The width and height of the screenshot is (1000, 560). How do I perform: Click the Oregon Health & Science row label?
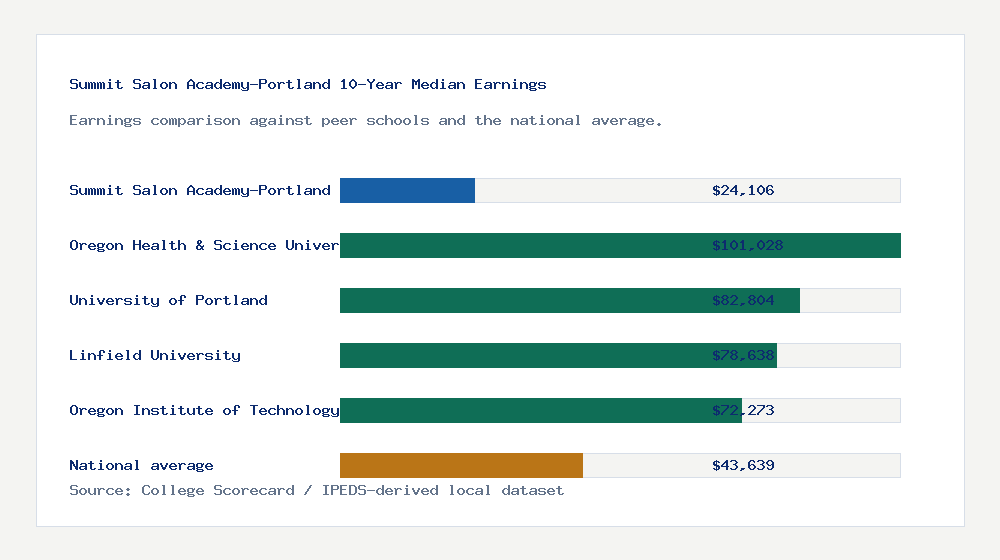[204, 246]
